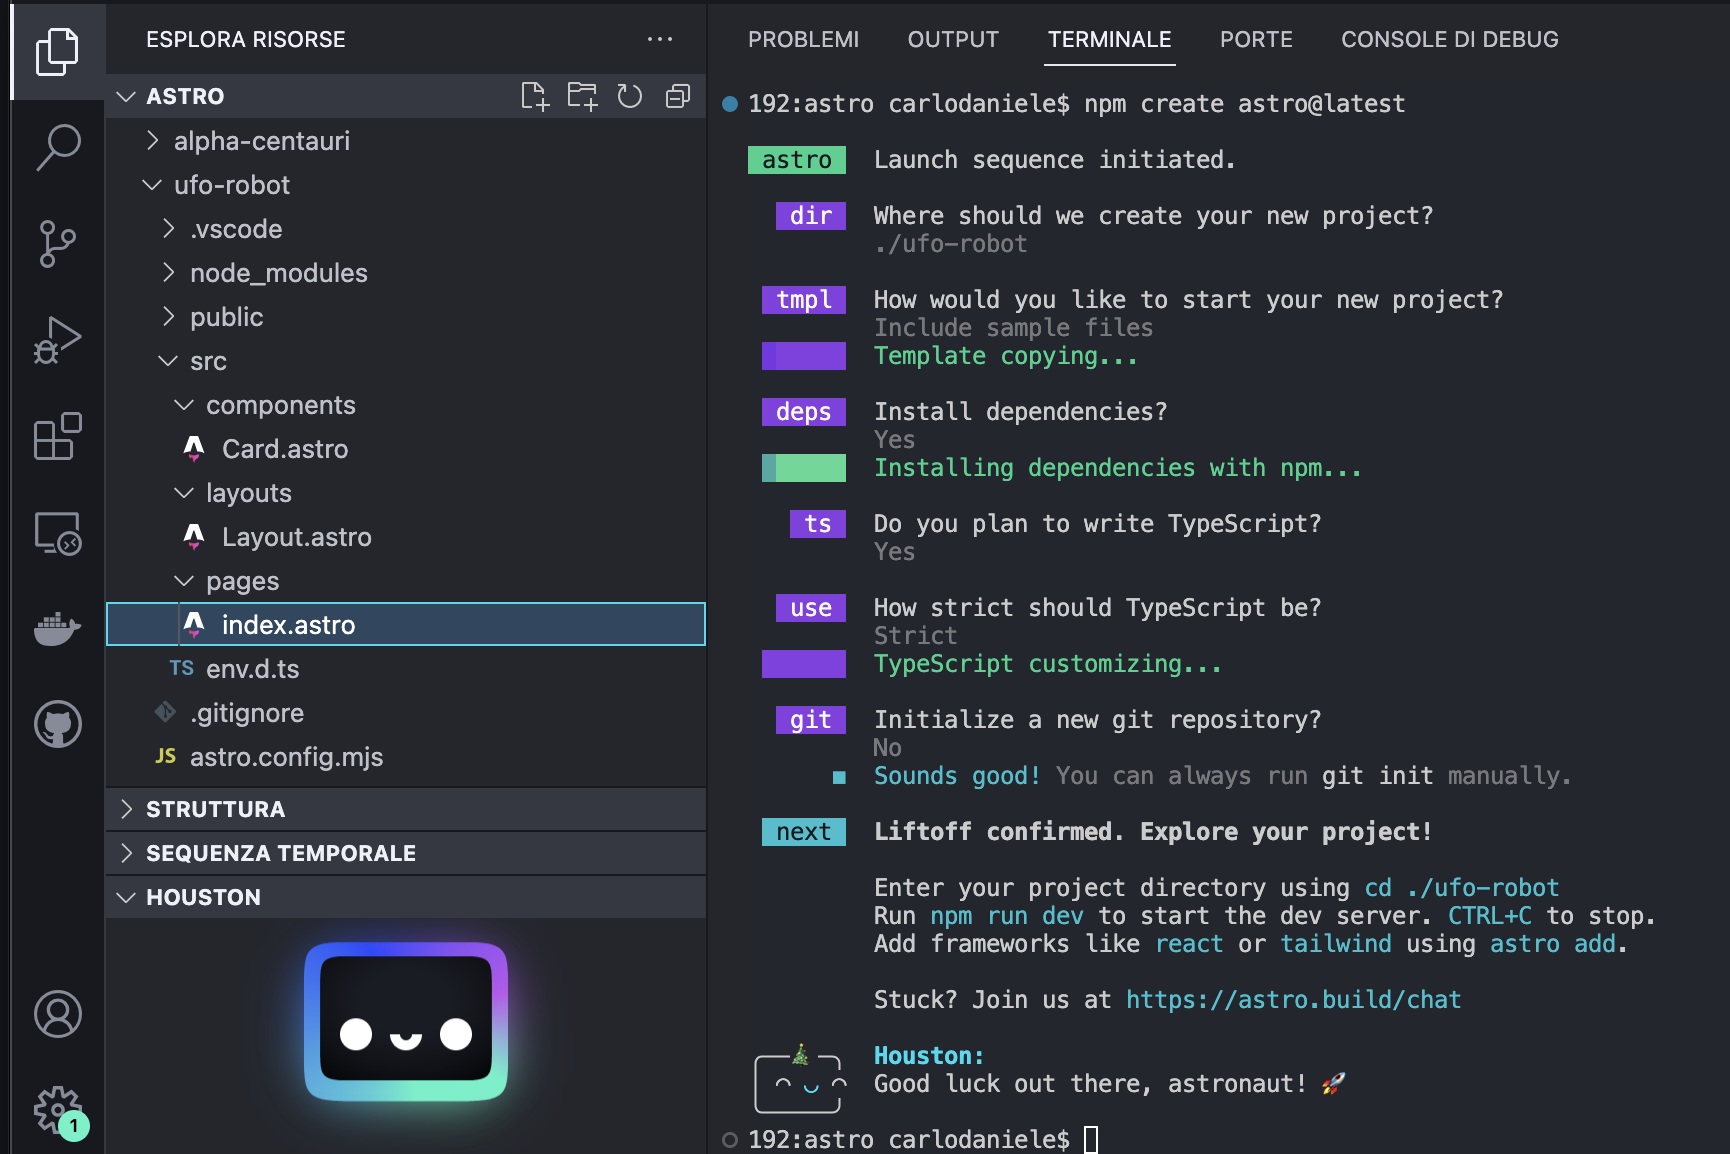Select the TERMINALE tab
This screenshot has width=1730, height=1154.
pos(1109,39)
